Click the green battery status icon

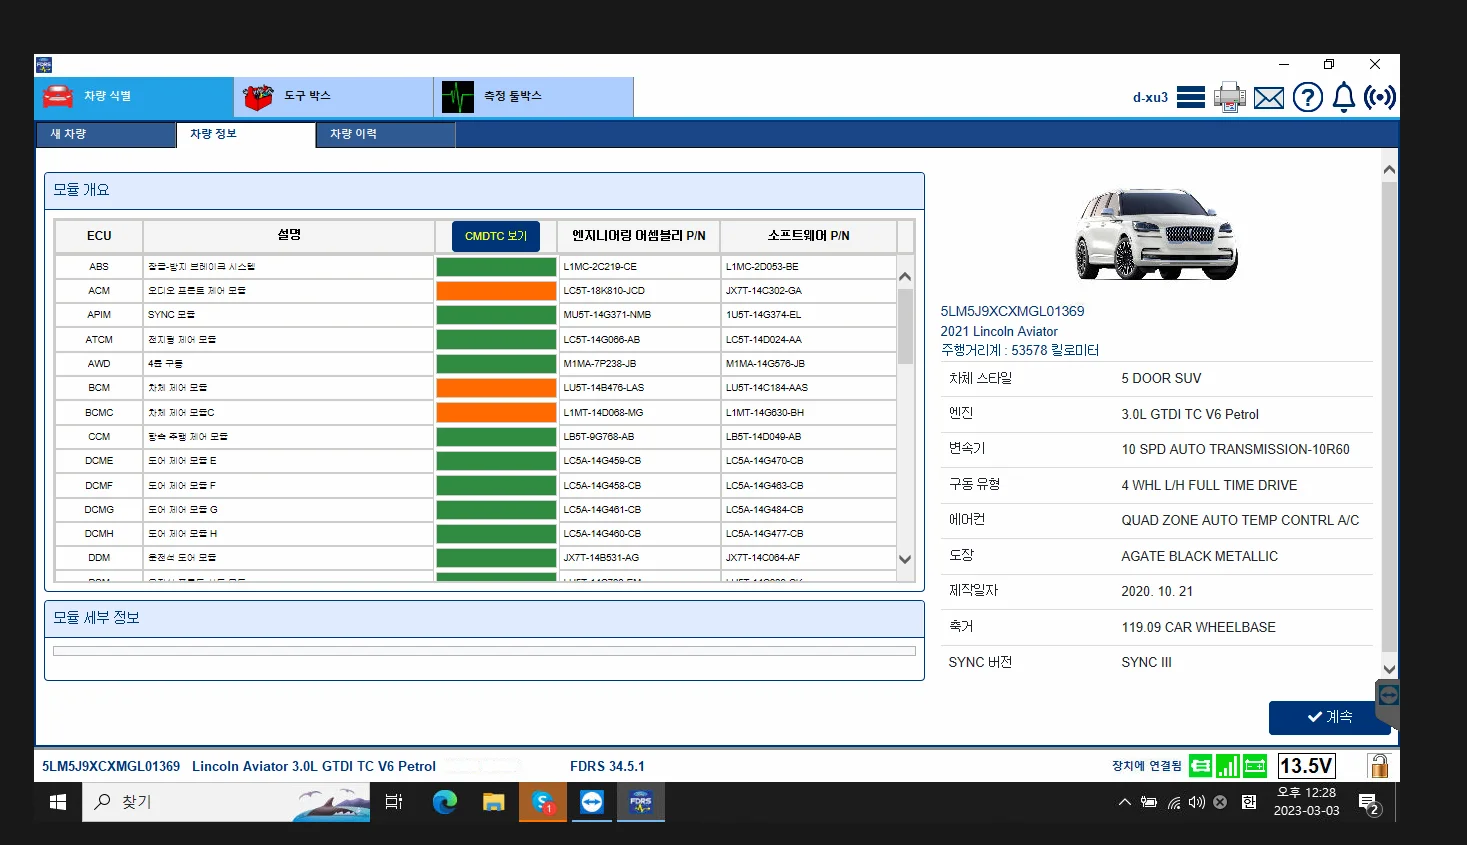click(x=1255, y=766)
